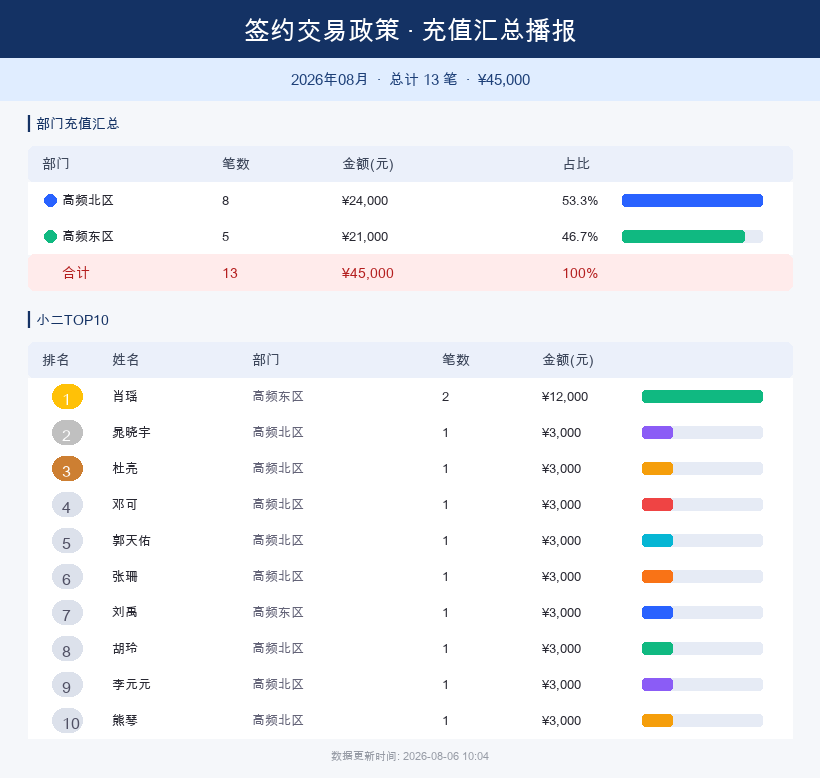The height and width of the screenshot is (778, 820).
Task: Click 肖瑶's green amount bar
Action: click(x=702, y=396)
